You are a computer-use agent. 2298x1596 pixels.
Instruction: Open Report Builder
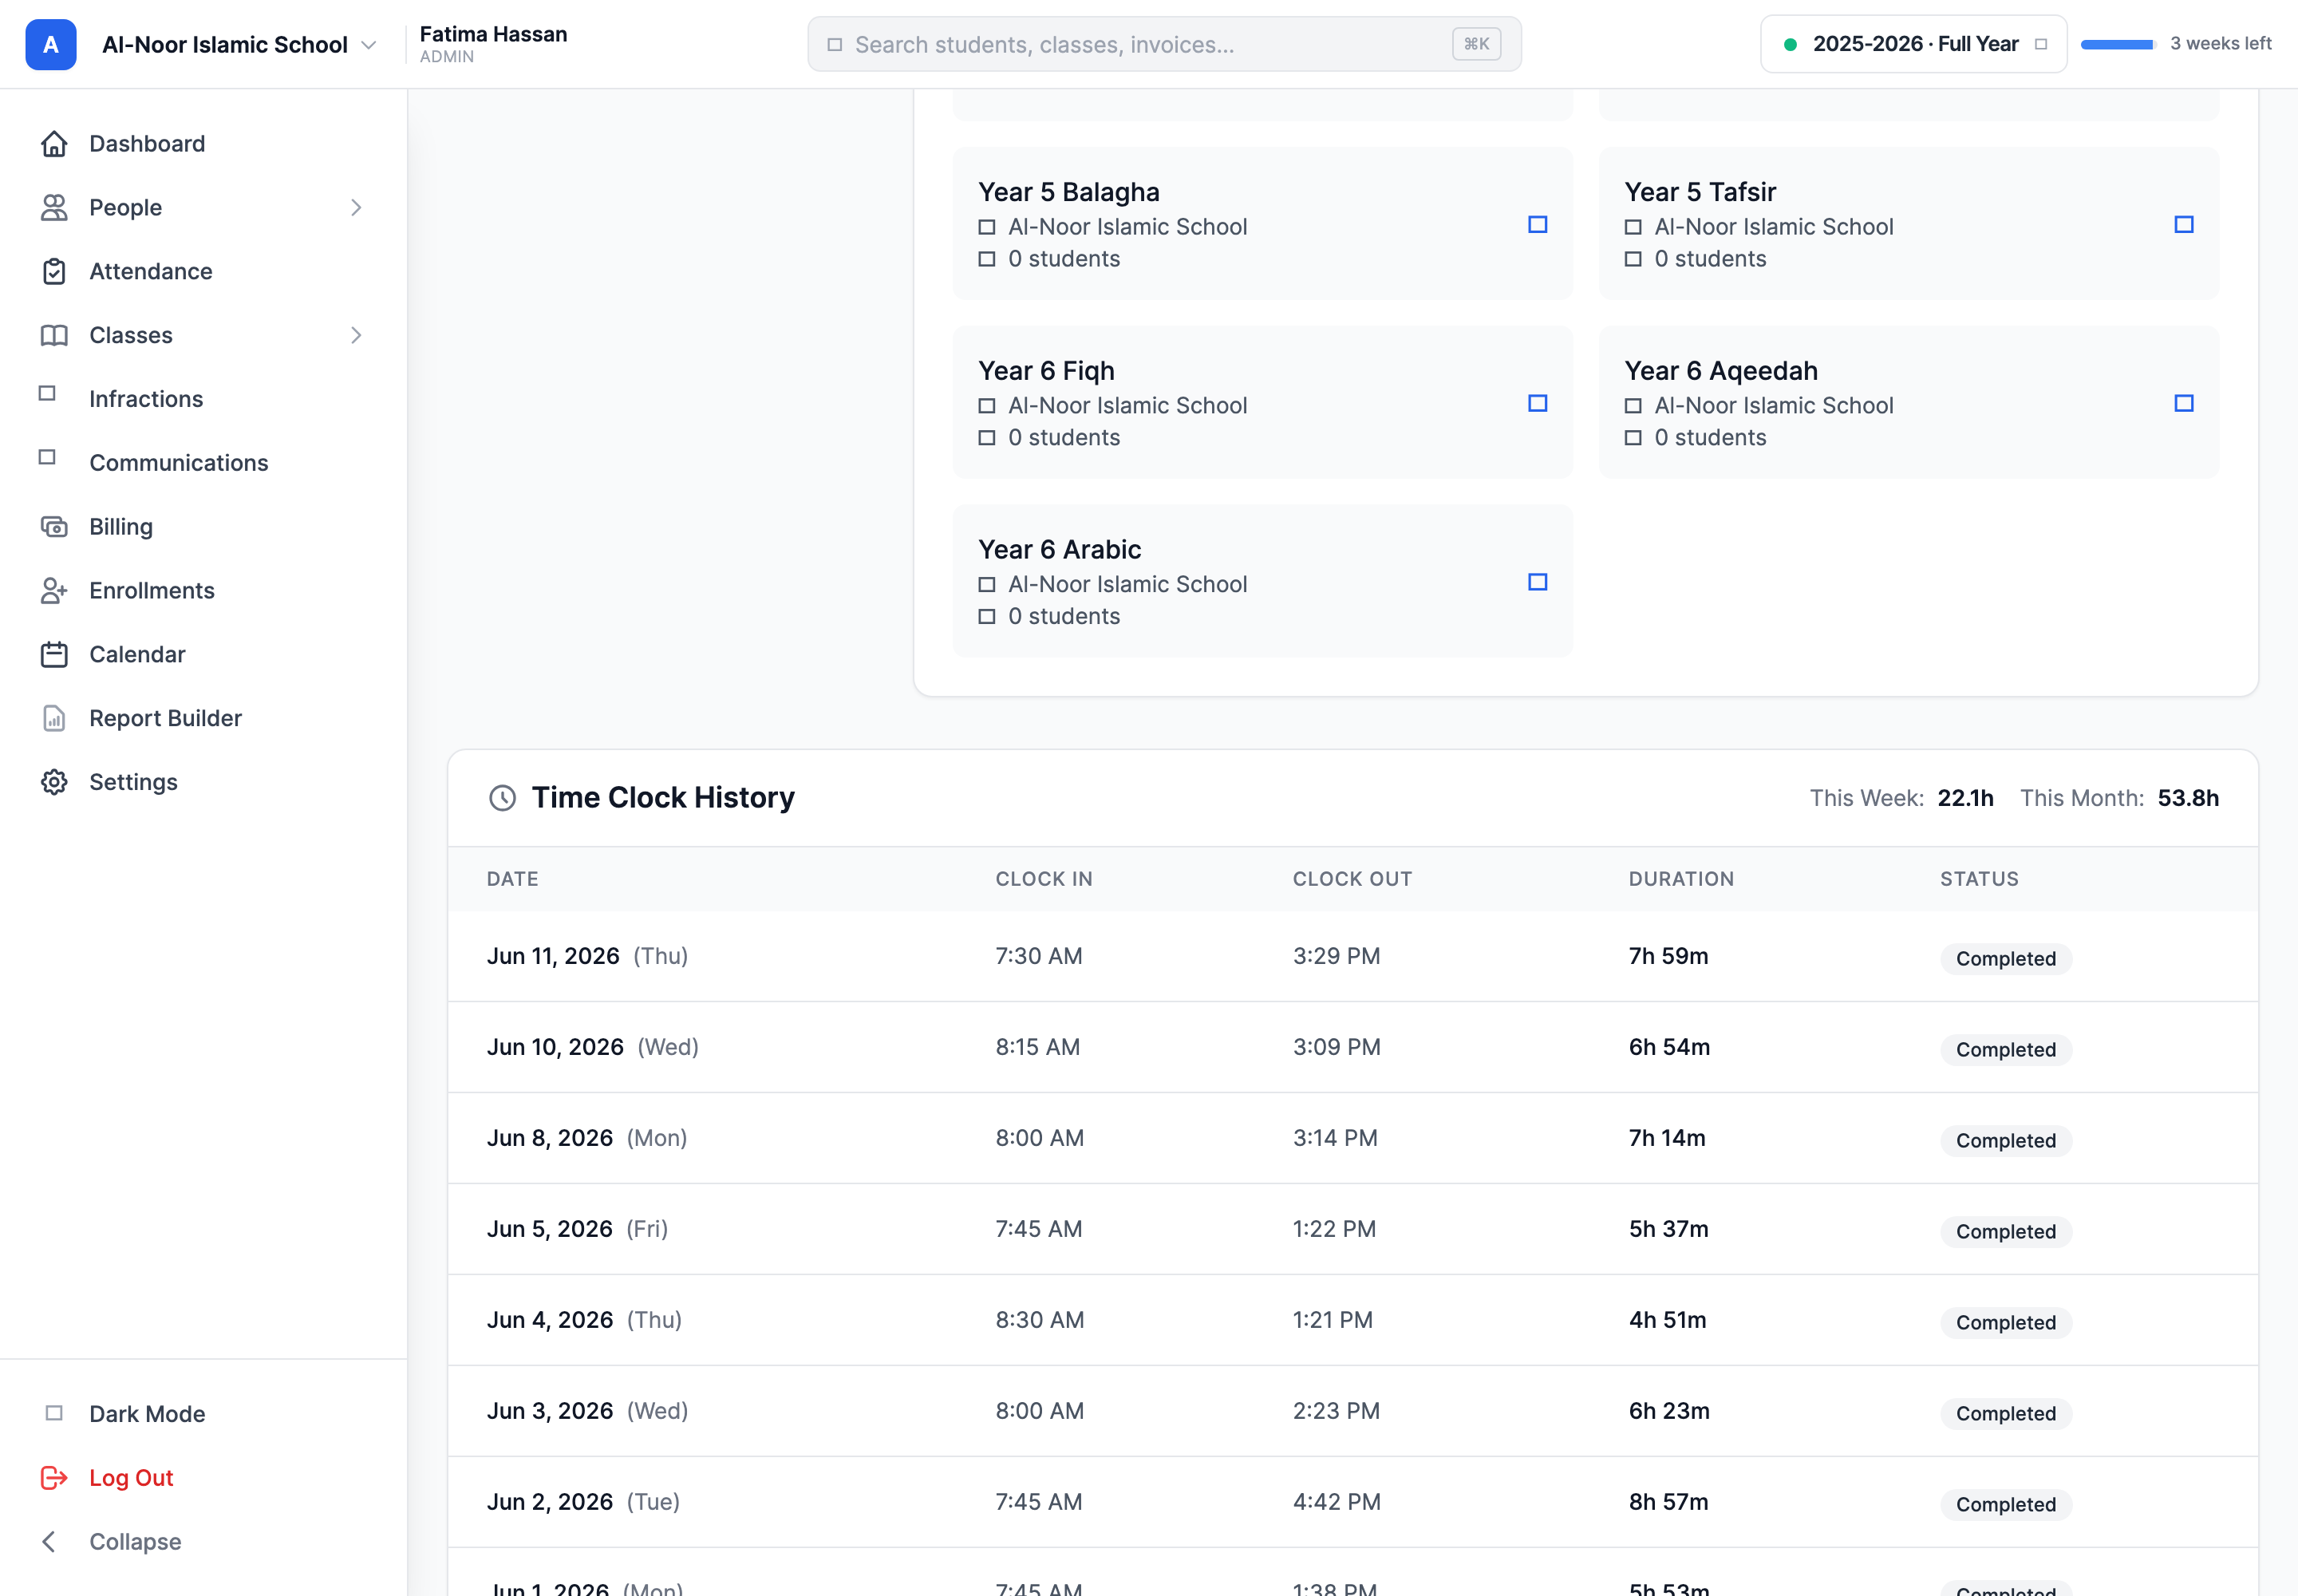[x=166, y=719]
